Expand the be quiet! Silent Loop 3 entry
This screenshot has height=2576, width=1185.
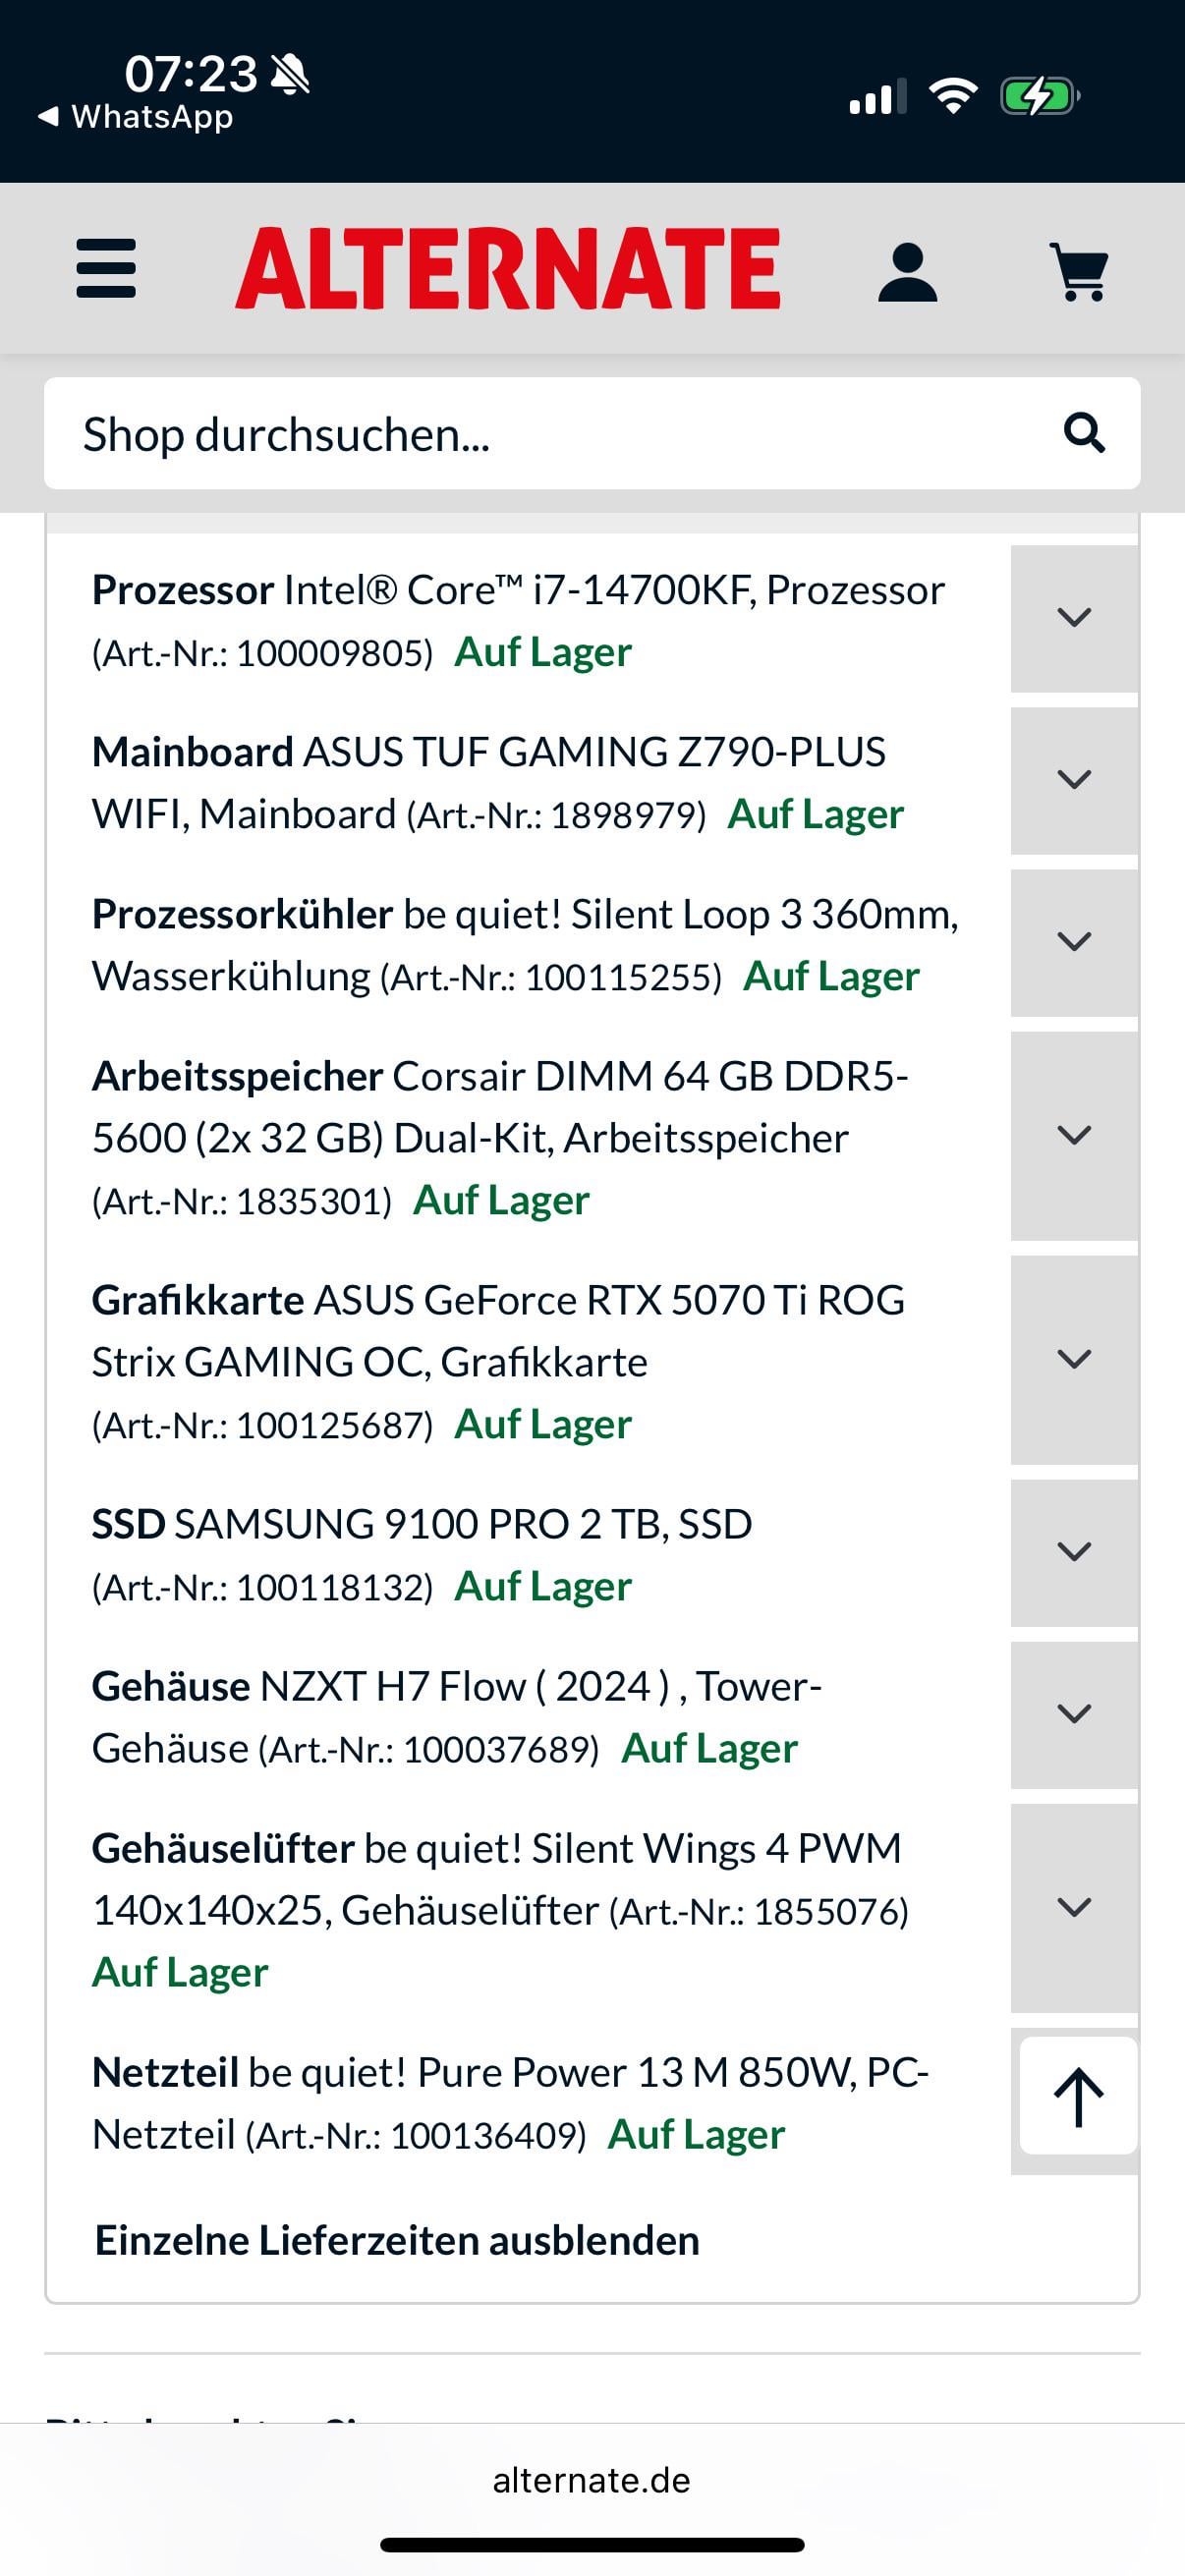click(x=1074, y=942)
